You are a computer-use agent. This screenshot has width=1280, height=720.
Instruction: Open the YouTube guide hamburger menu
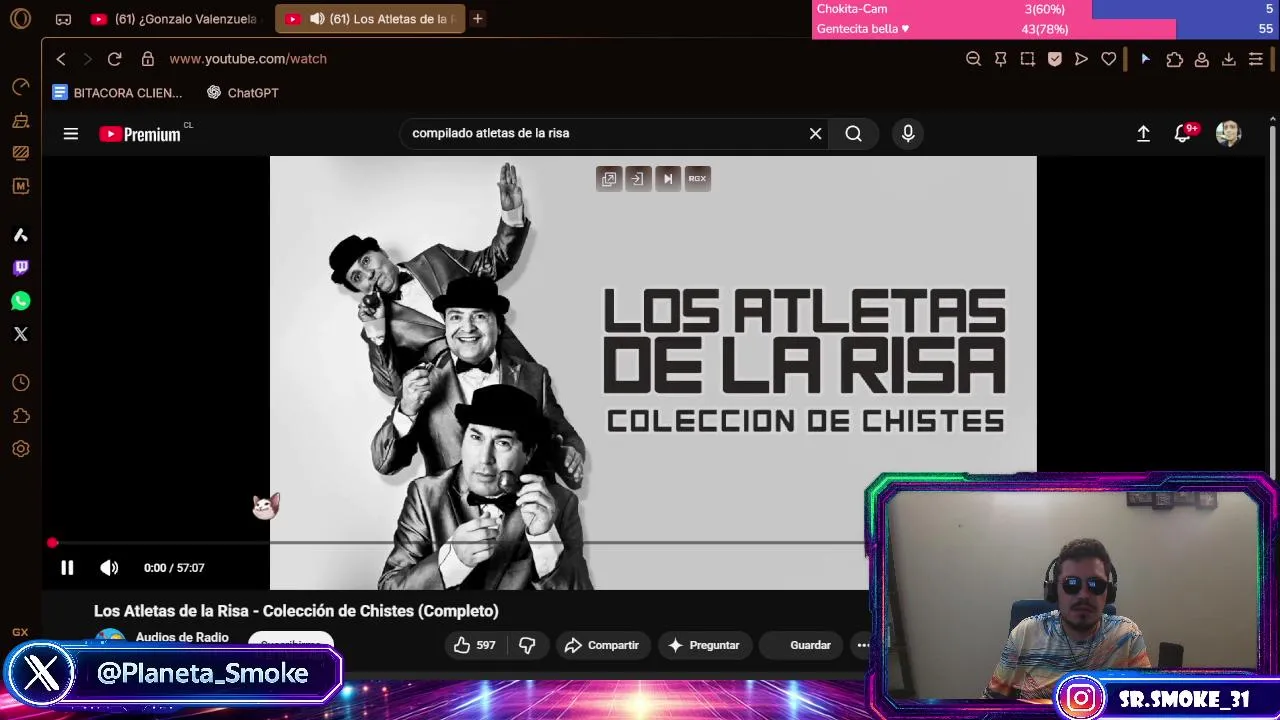coord(71,134)
